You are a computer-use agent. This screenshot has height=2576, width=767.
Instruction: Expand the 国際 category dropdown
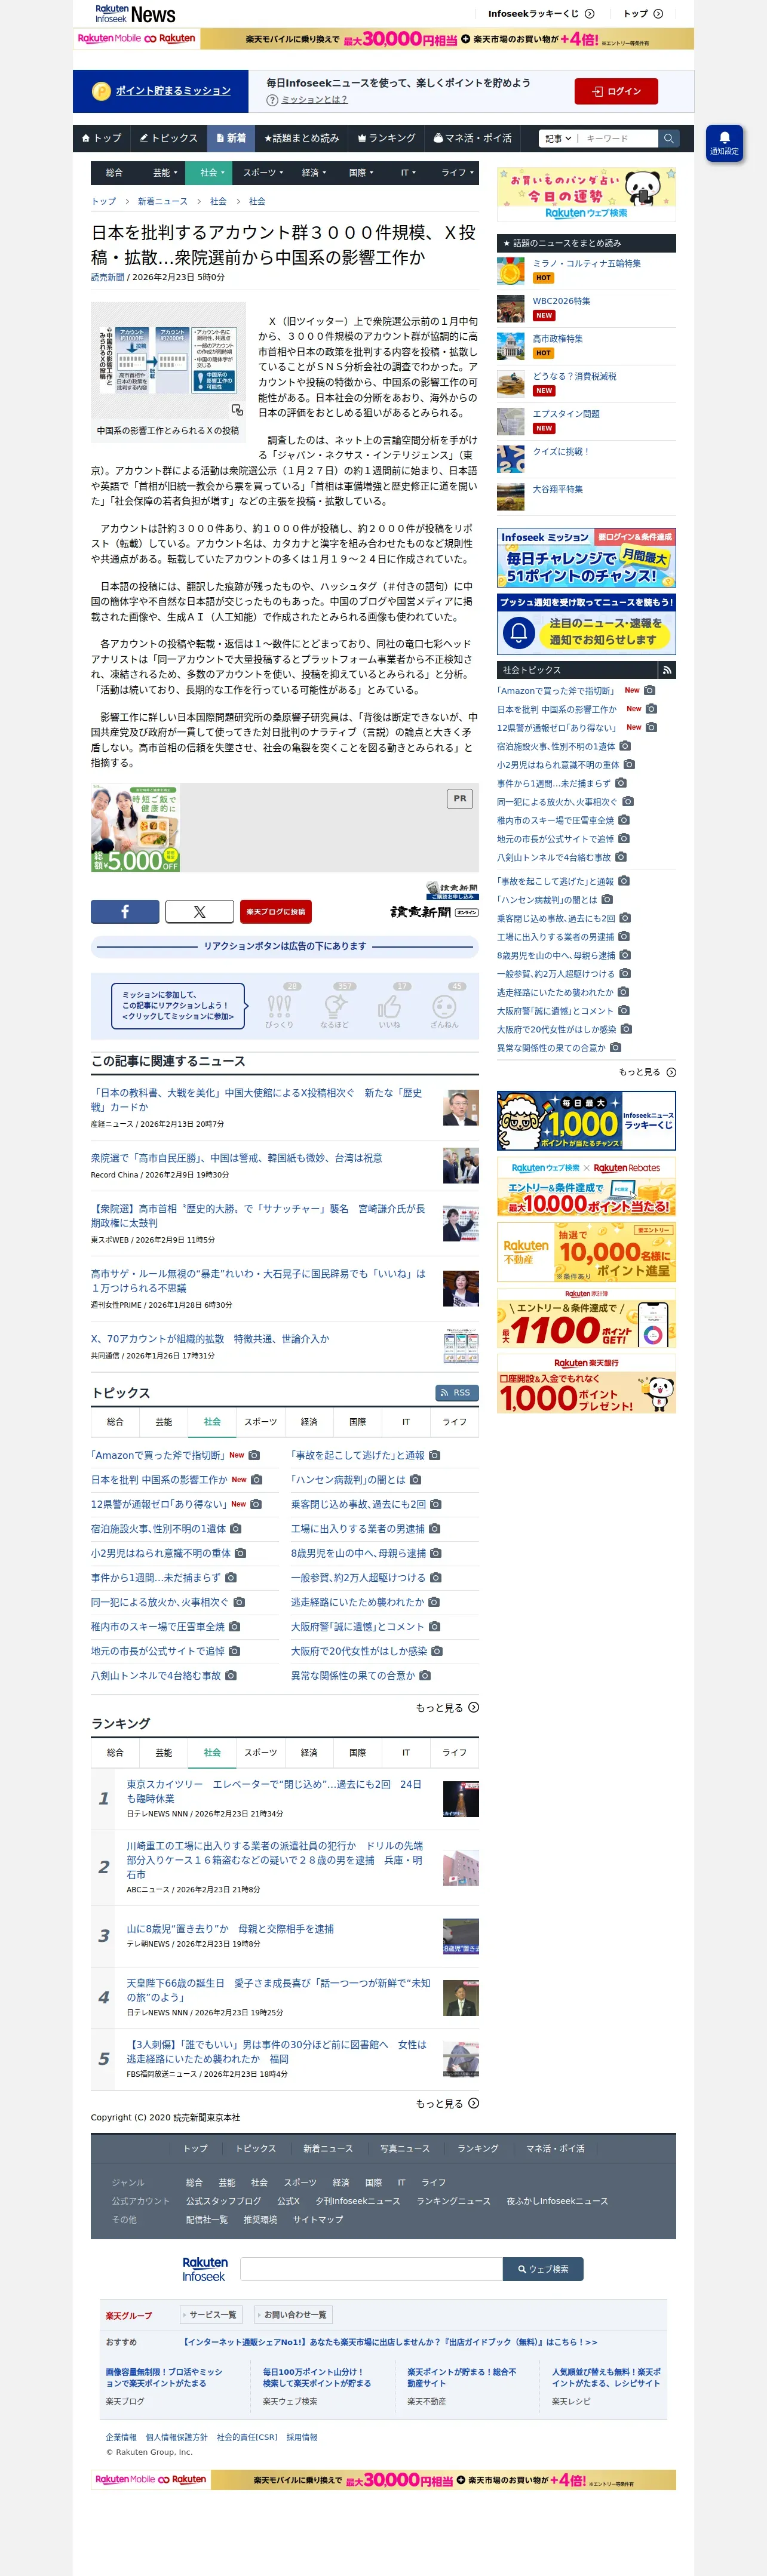(x=361, y=173)
